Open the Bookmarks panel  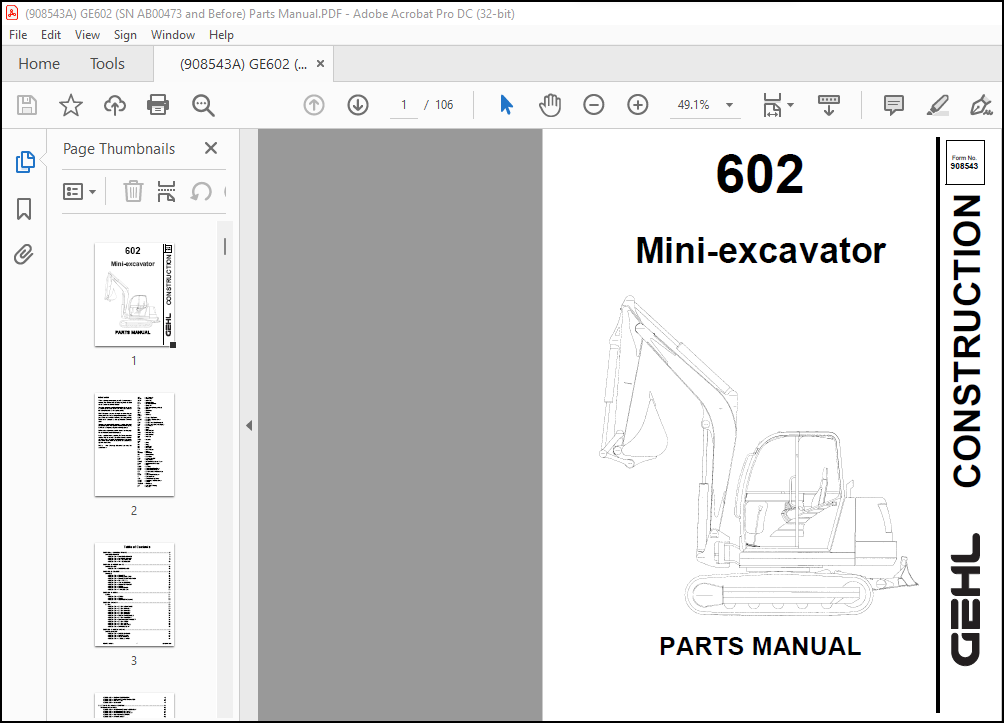(24, 209)
